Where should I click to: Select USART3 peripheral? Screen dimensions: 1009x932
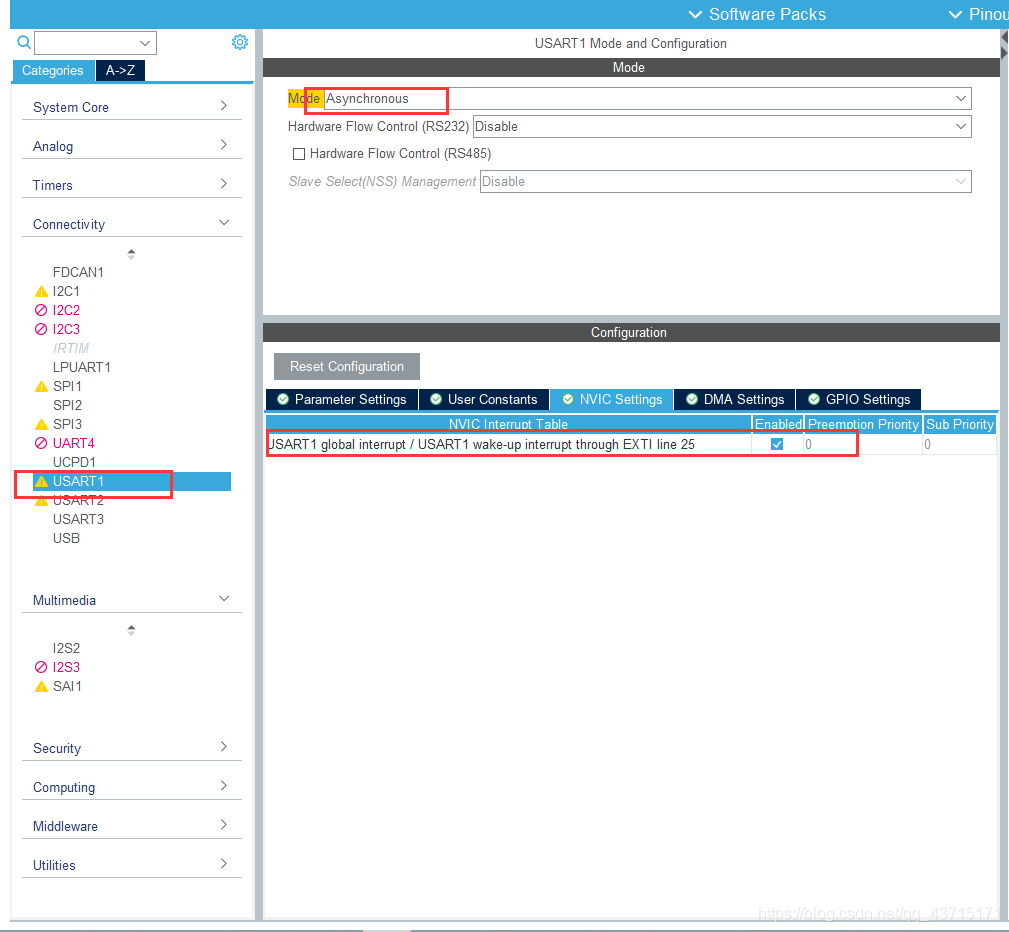click(78, 519)
